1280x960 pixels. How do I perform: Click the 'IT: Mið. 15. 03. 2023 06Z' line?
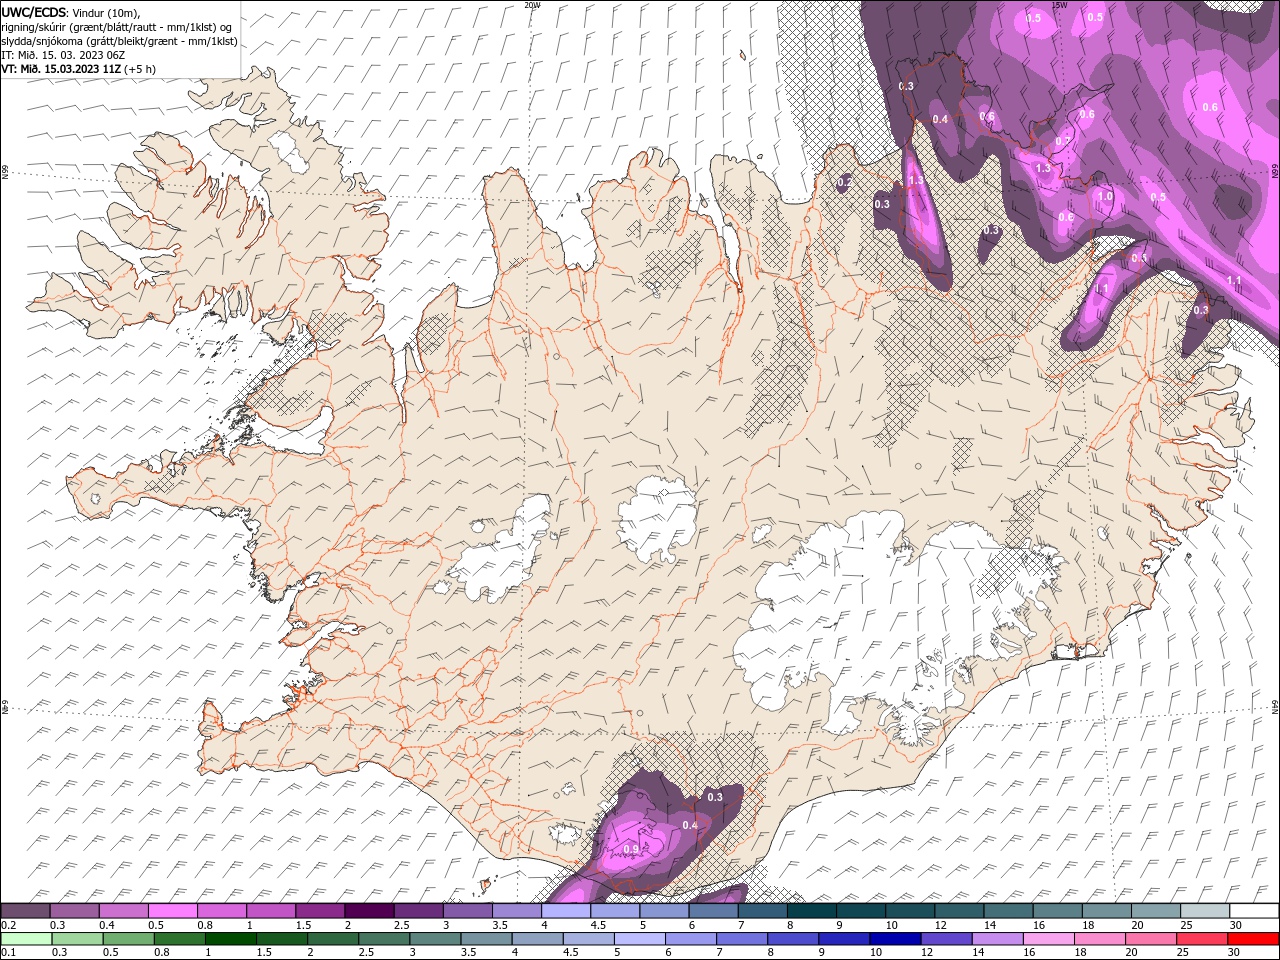63,55
